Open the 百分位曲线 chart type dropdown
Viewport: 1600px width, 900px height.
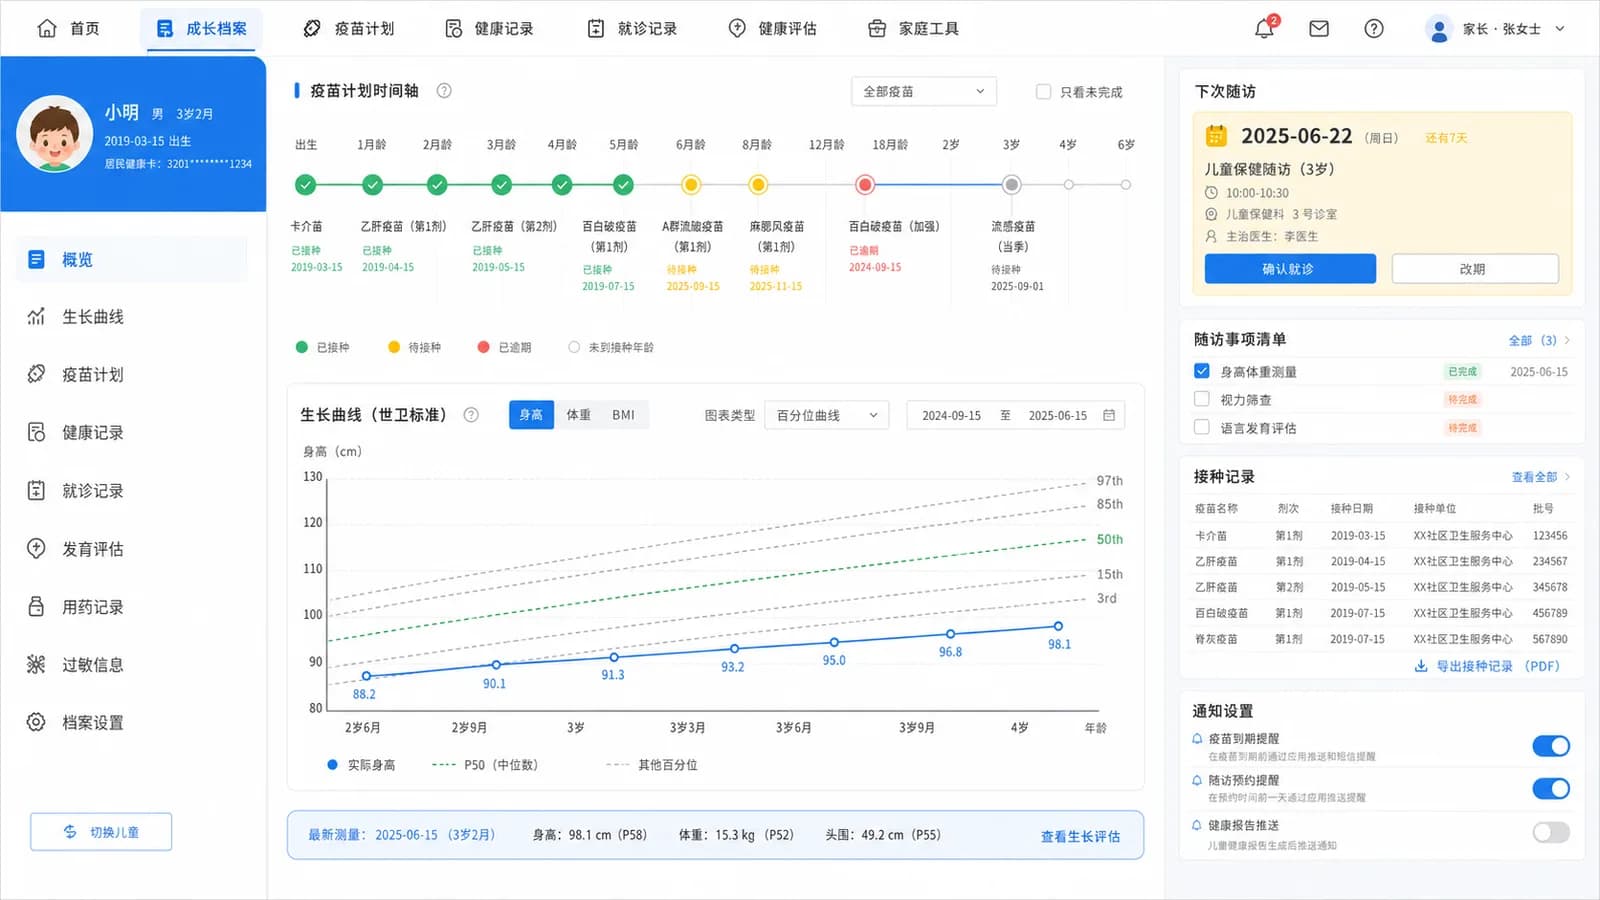[x=827, y=415]
